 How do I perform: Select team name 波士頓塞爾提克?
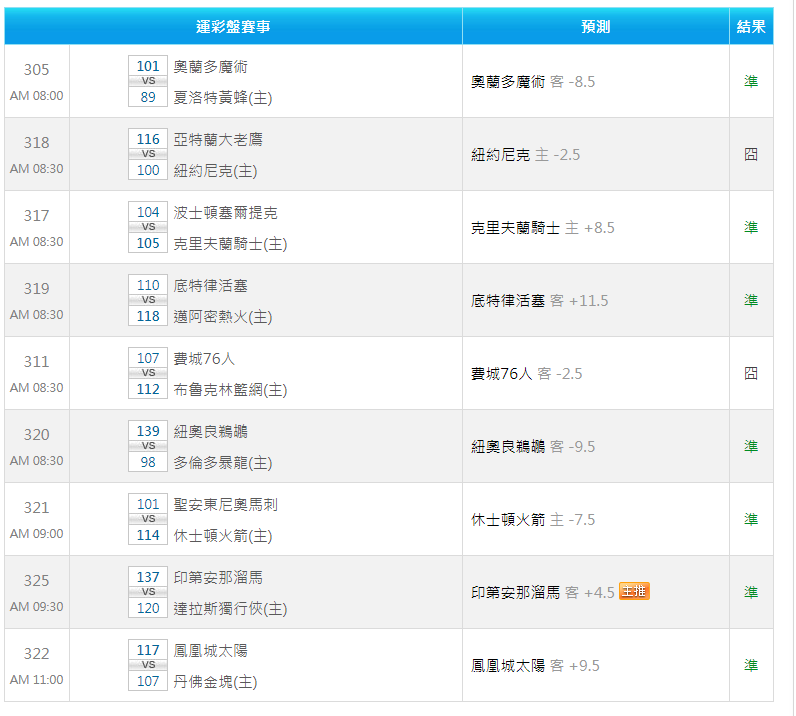click(225, 213)
